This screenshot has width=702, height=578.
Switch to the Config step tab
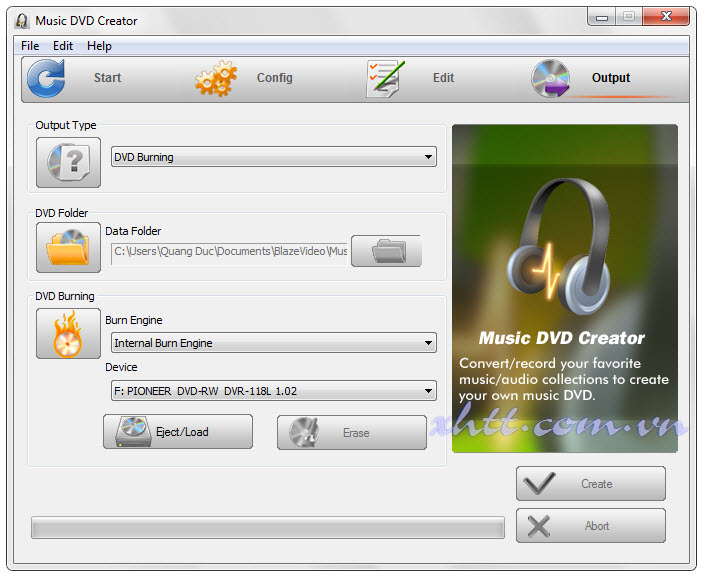[x=274, y=78]
